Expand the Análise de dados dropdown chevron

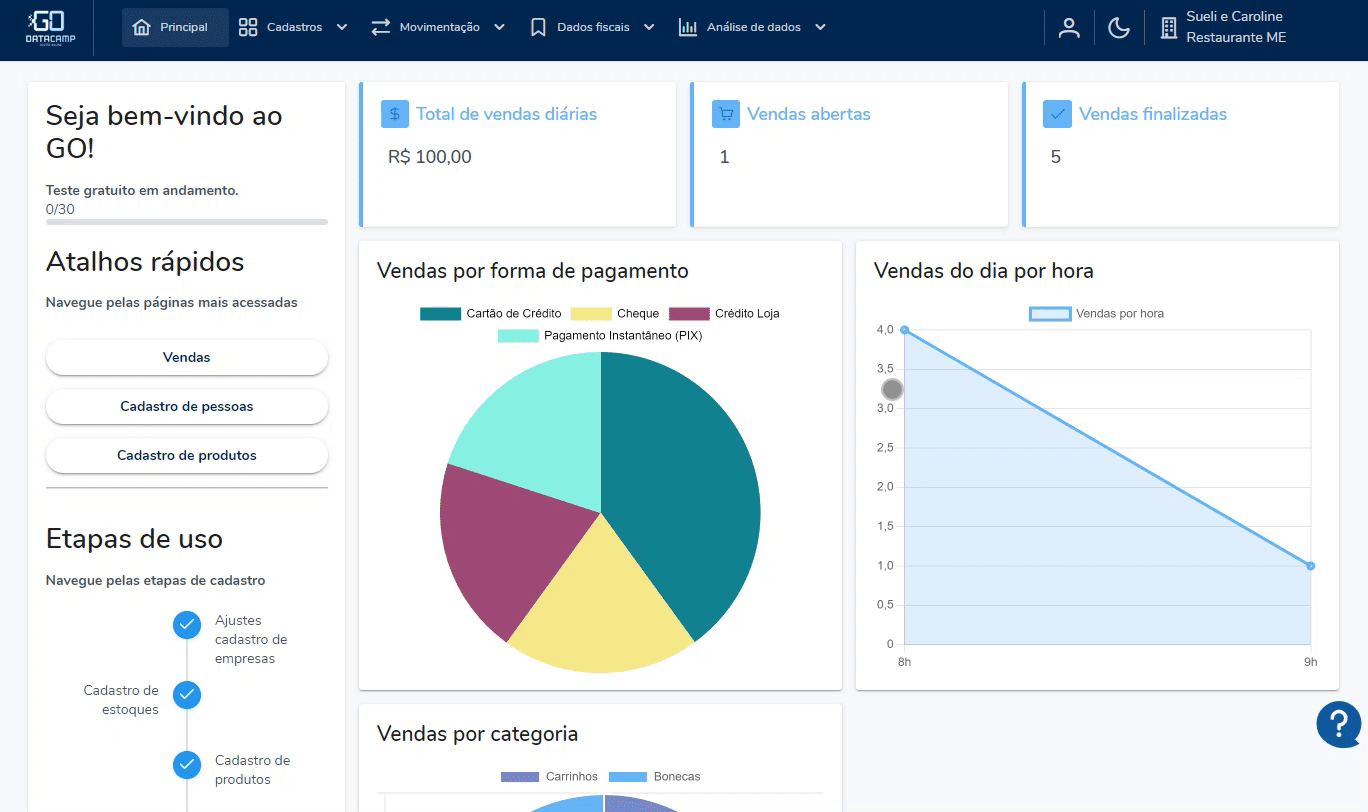pos(820,27)
